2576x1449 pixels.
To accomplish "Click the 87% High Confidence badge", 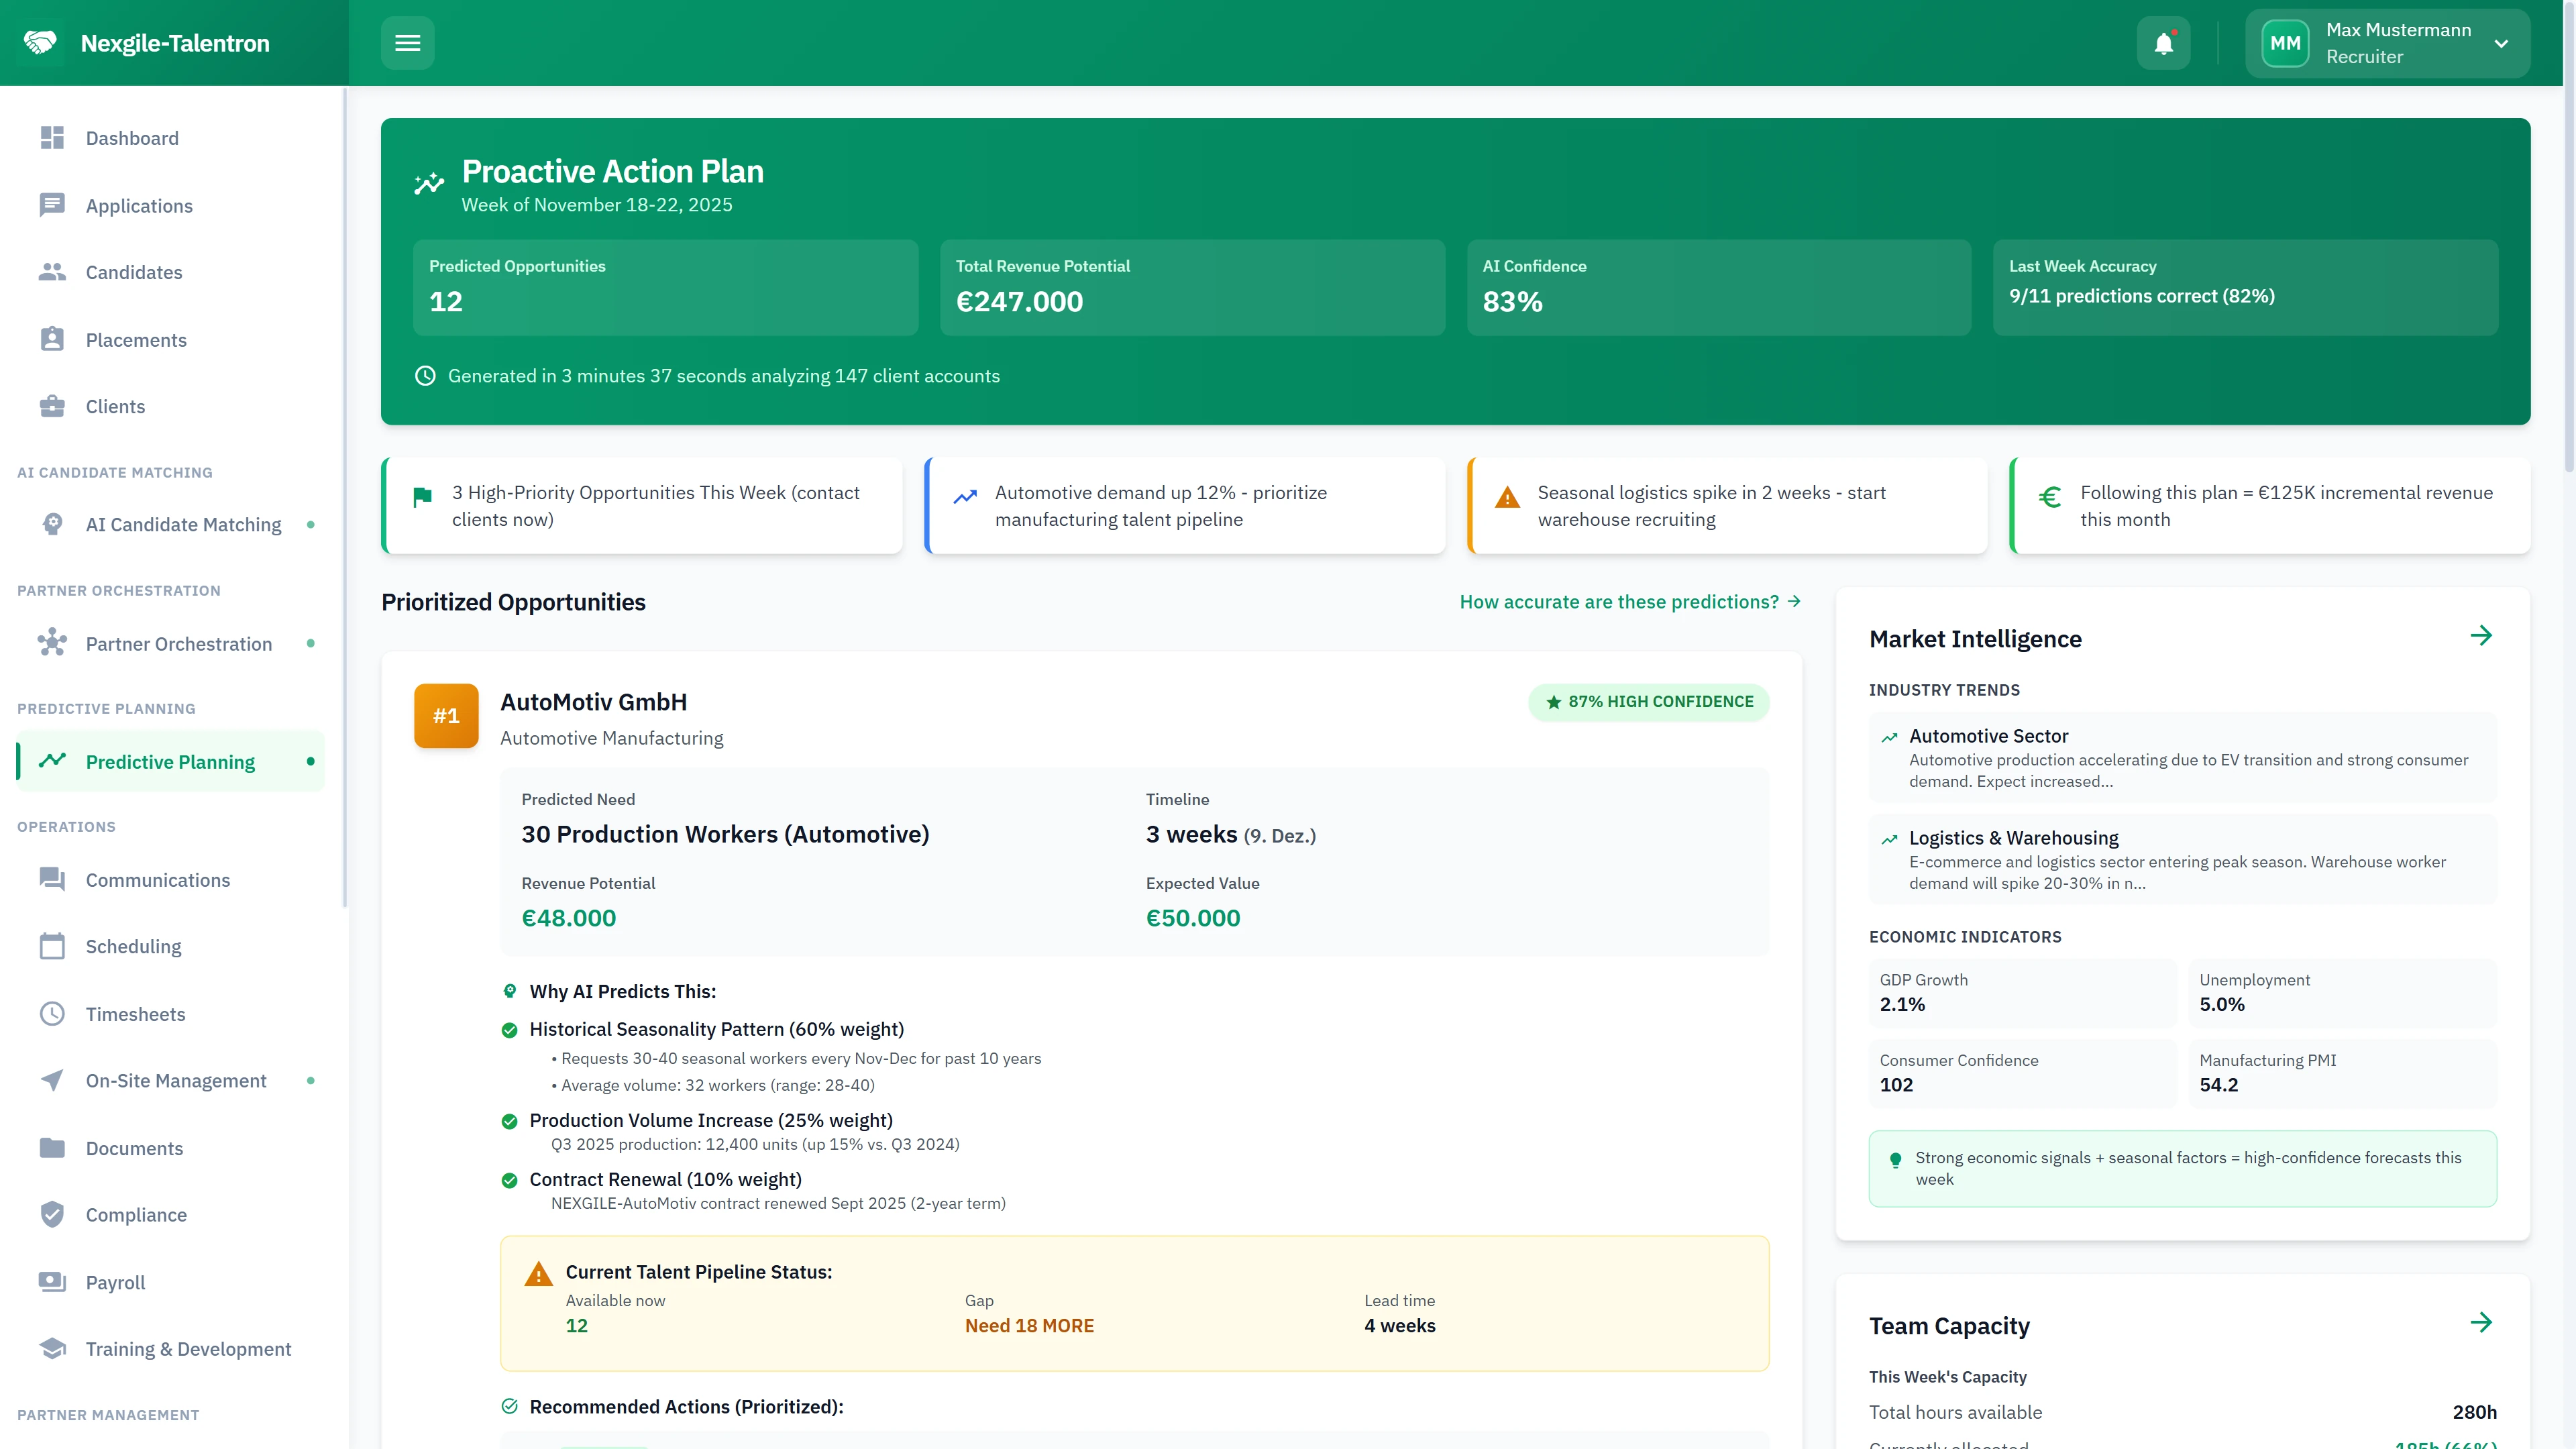I will point(1648,702).
